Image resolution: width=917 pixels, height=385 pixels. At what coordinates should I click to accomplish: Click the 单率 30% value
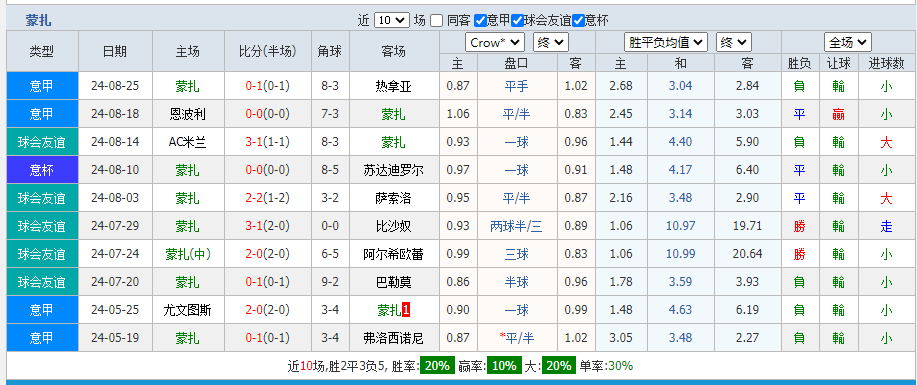(x=620, y=366)
